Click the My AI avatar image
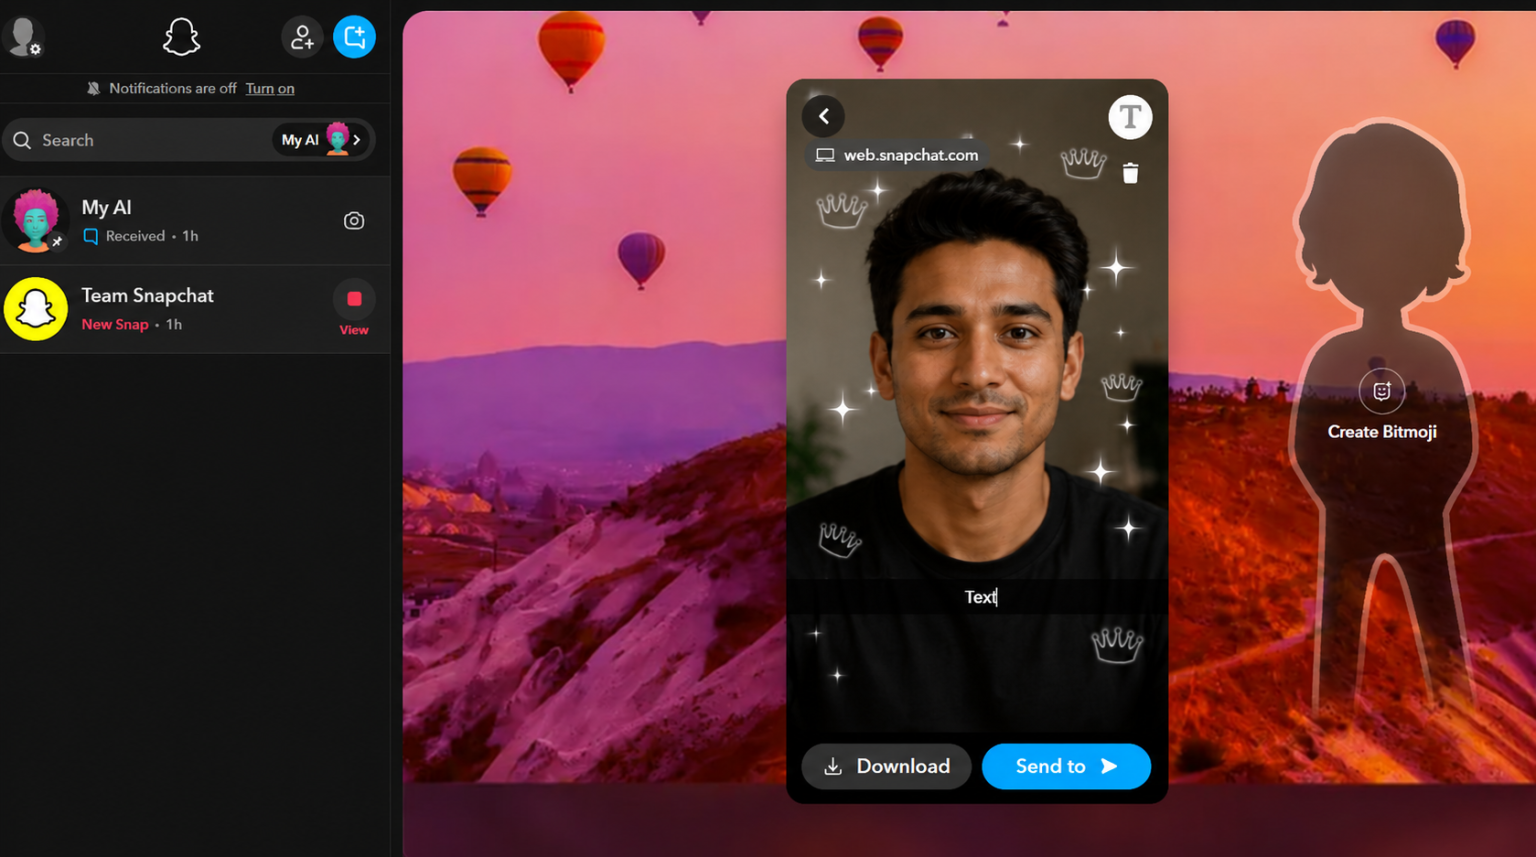 [36, 220]
